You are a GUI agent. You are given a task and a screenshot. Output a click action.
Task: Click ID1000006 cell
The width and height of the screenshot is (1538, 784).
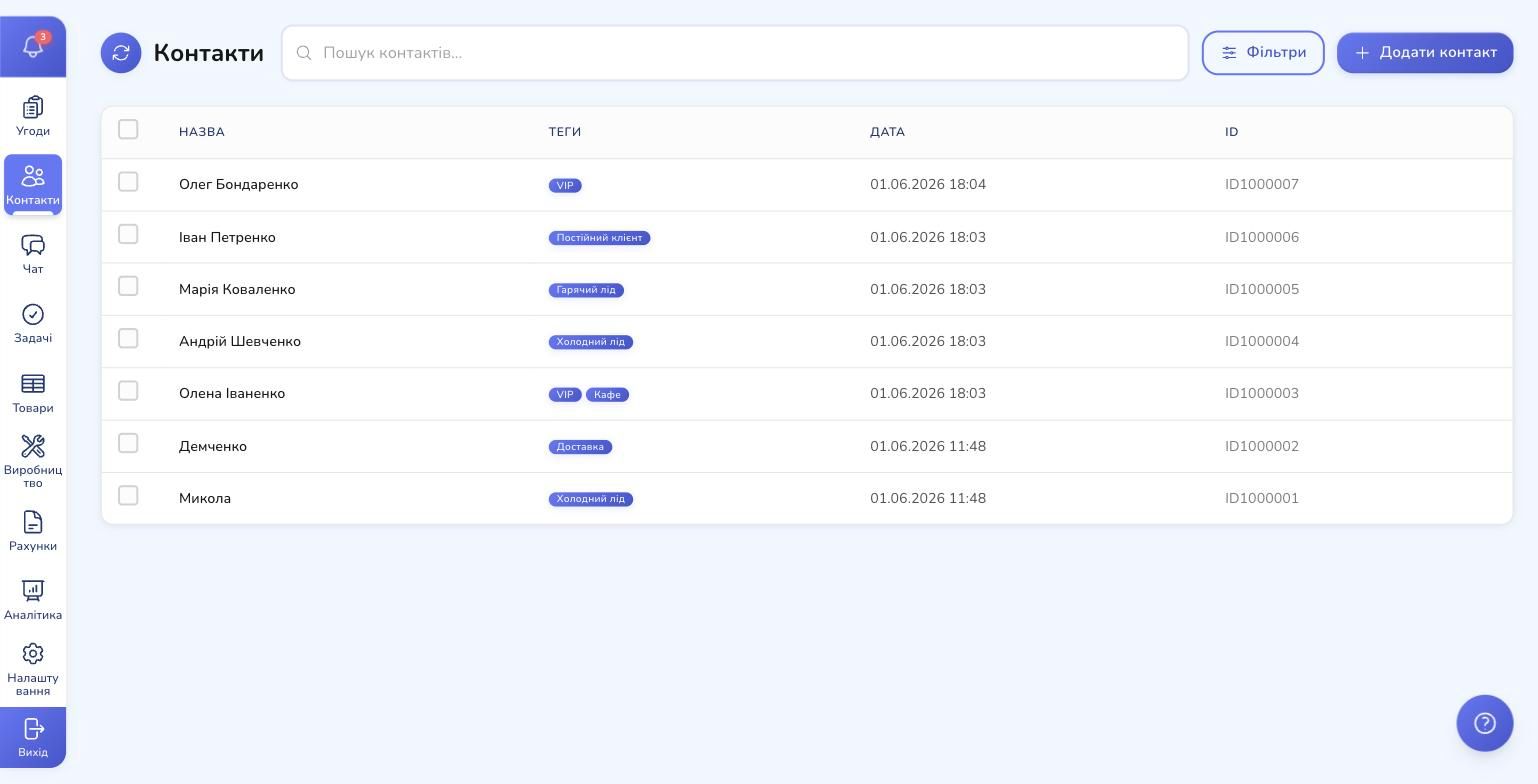pos(1262,238)
